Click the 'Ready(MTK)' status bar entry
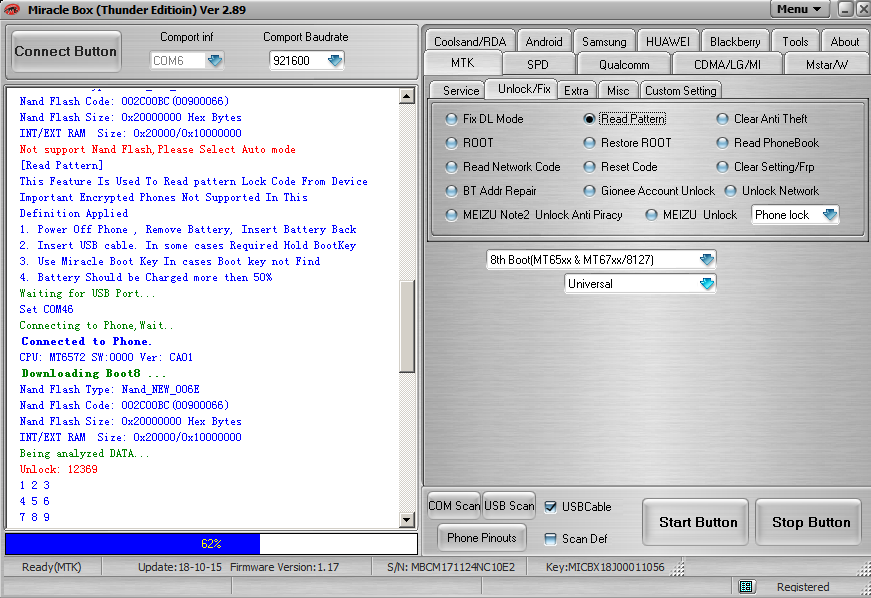This screenshot has width=871, height=598. pos(52,567)
